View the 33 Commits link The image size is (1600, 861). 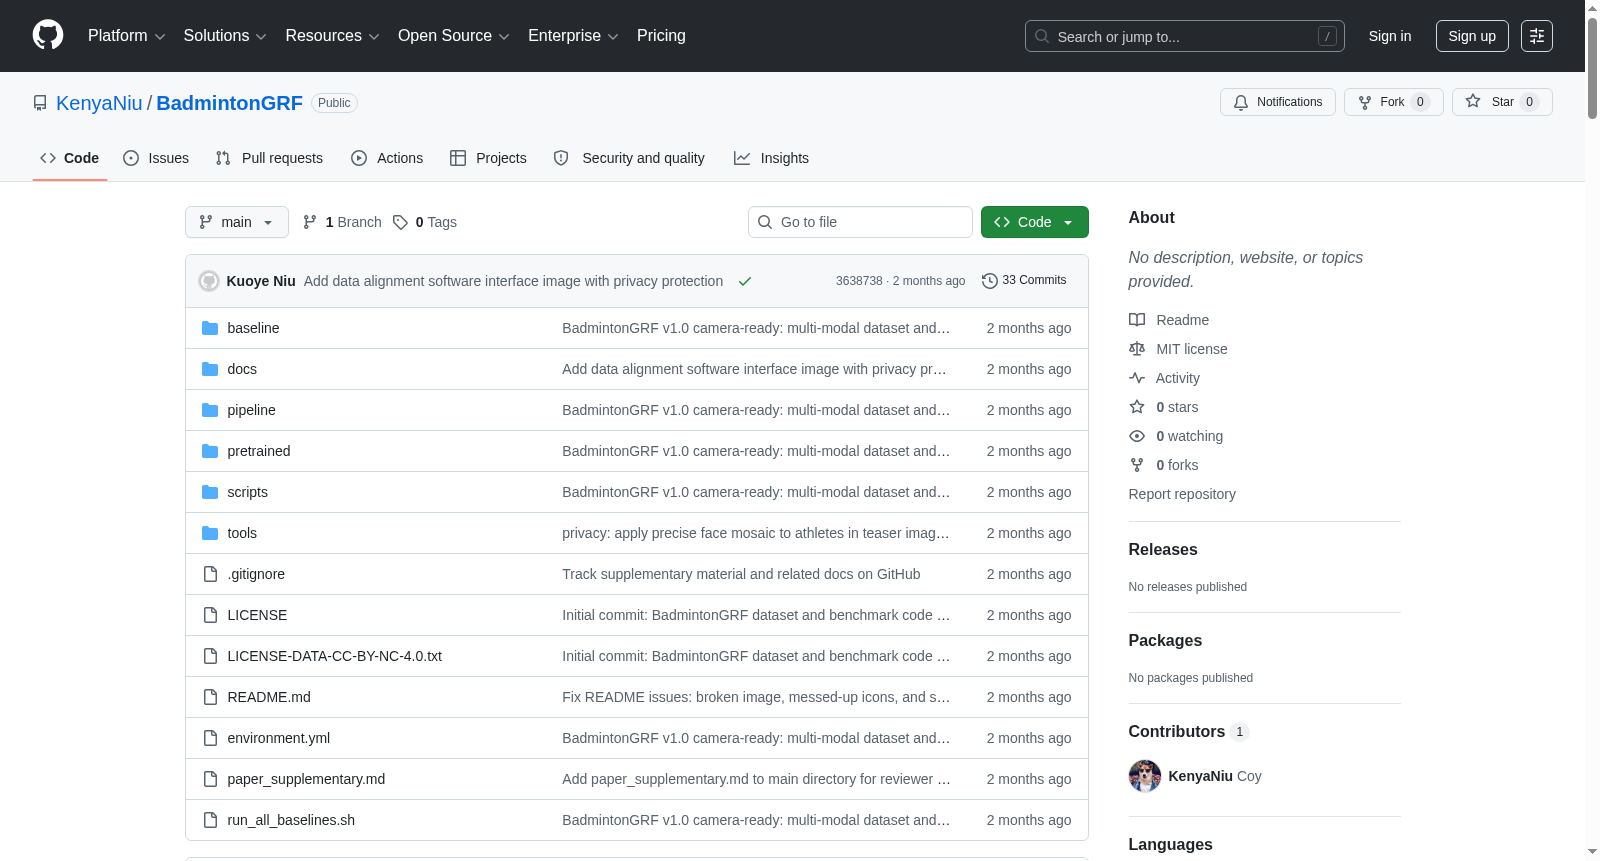click(x=1024, y=281)
